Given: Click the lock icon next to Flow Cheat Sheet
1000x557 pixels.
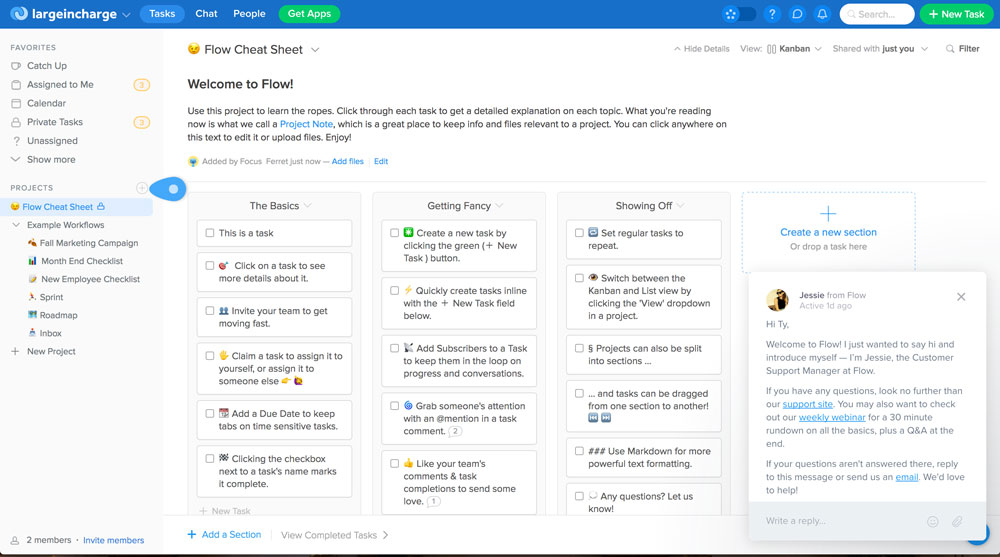Looking at the screenshot, I should pos(101,207).
